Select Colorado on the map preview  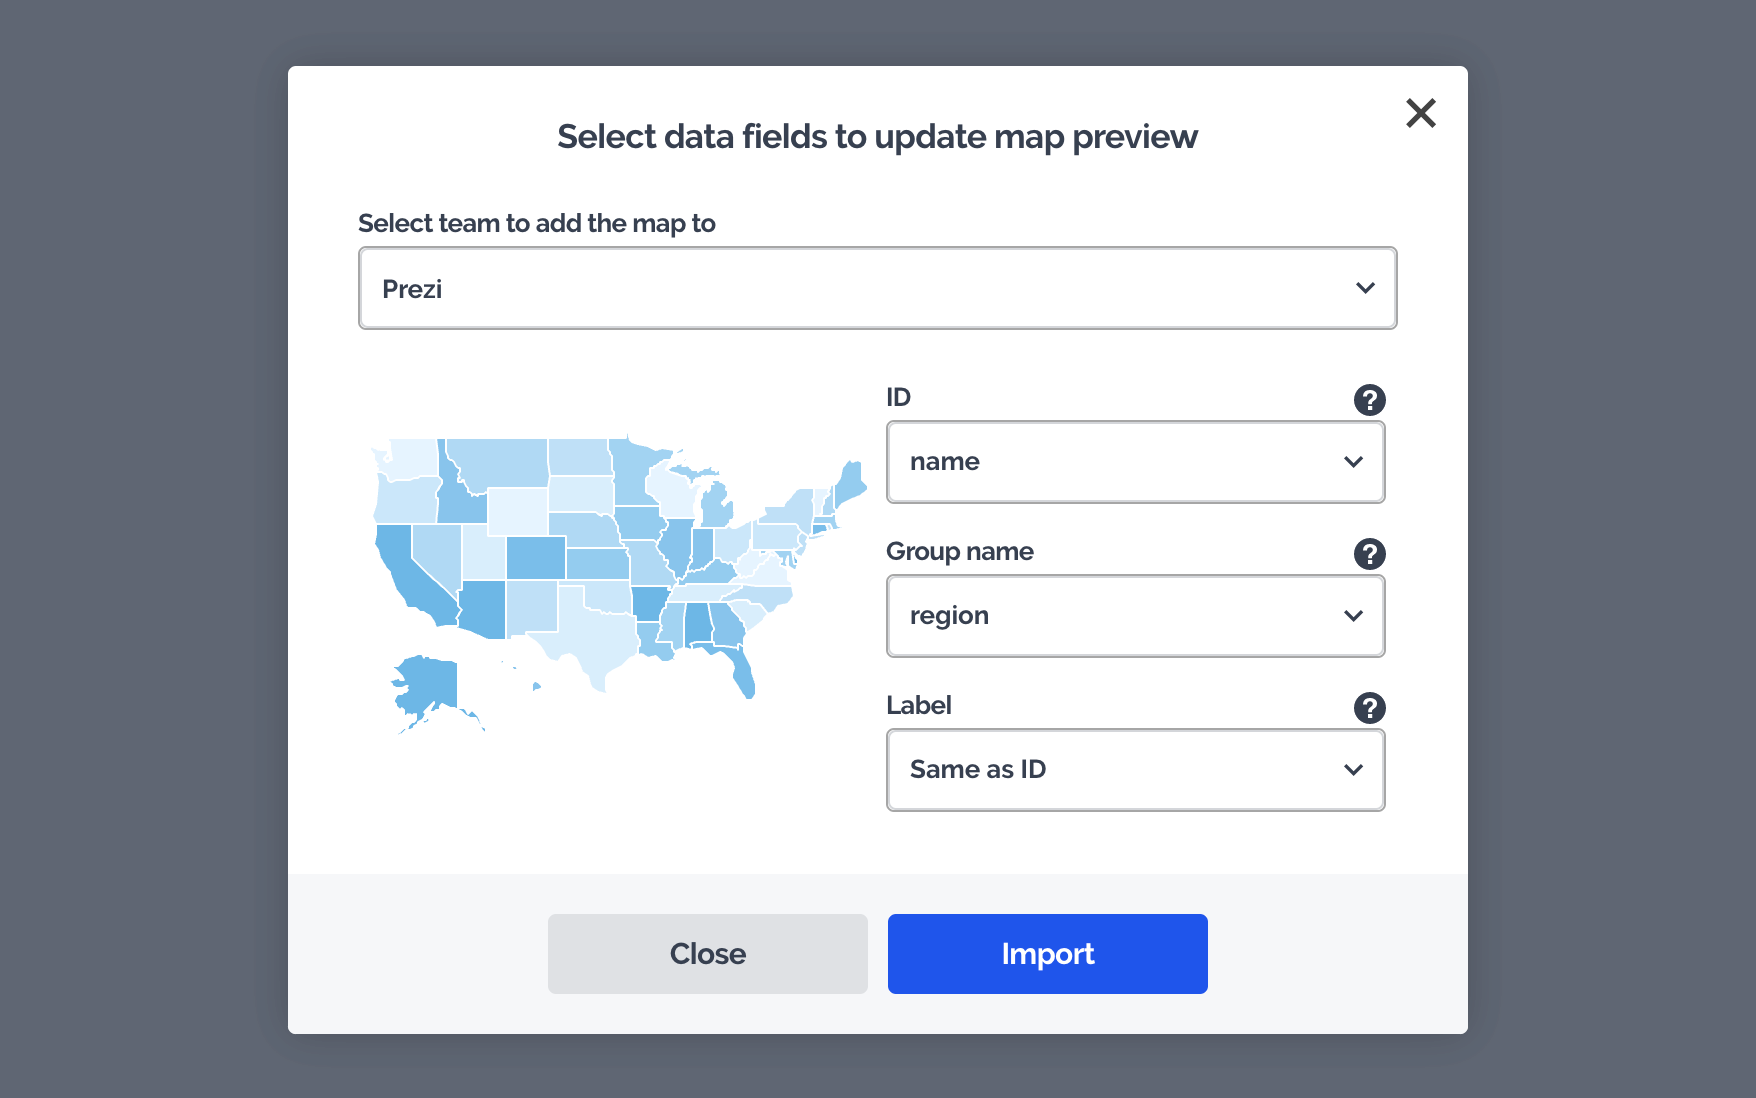[x=535, y=558]
